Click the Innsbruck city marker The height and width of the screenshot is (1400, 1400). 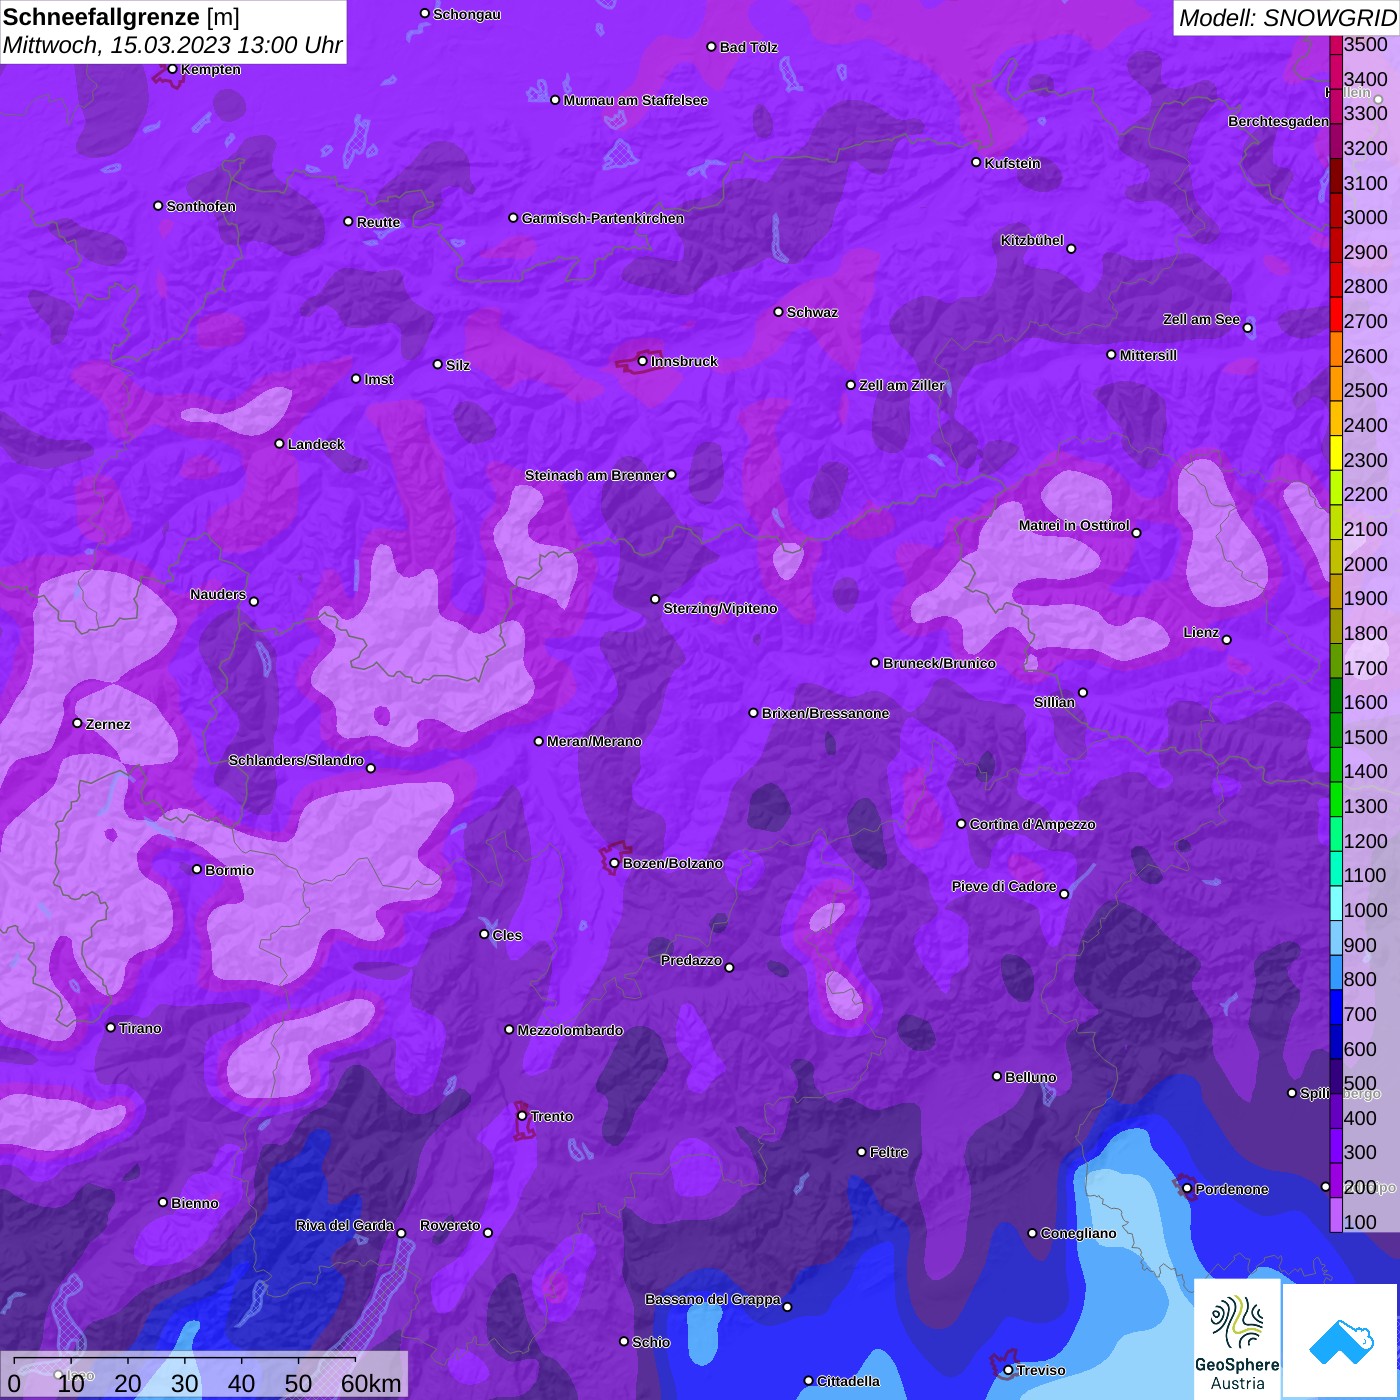point(643,361)
